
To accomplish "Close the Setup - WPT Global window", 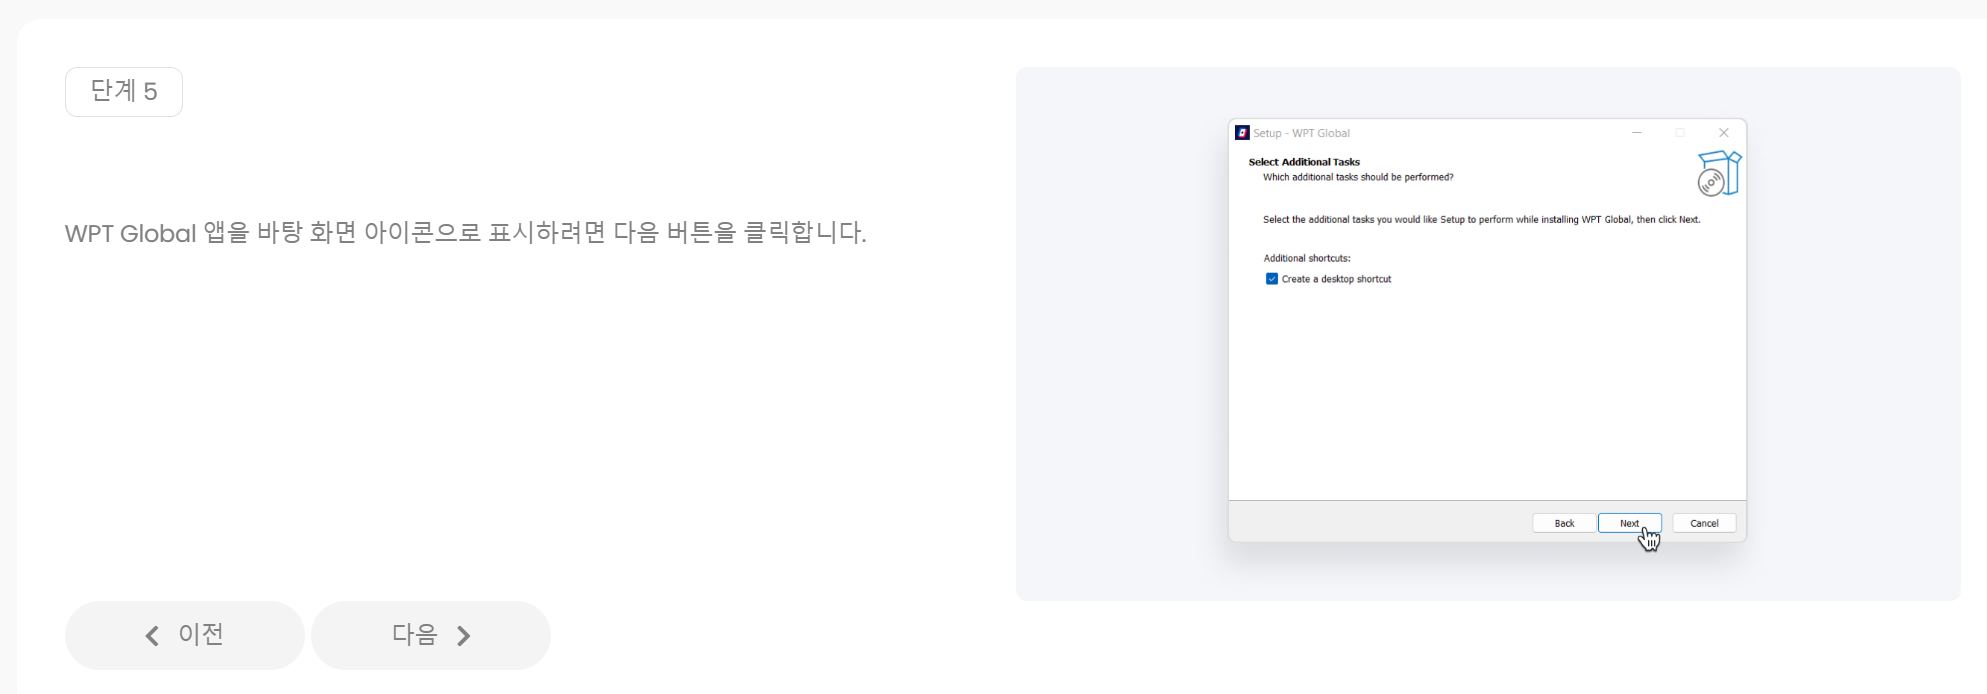I will tap(1723, 133).
